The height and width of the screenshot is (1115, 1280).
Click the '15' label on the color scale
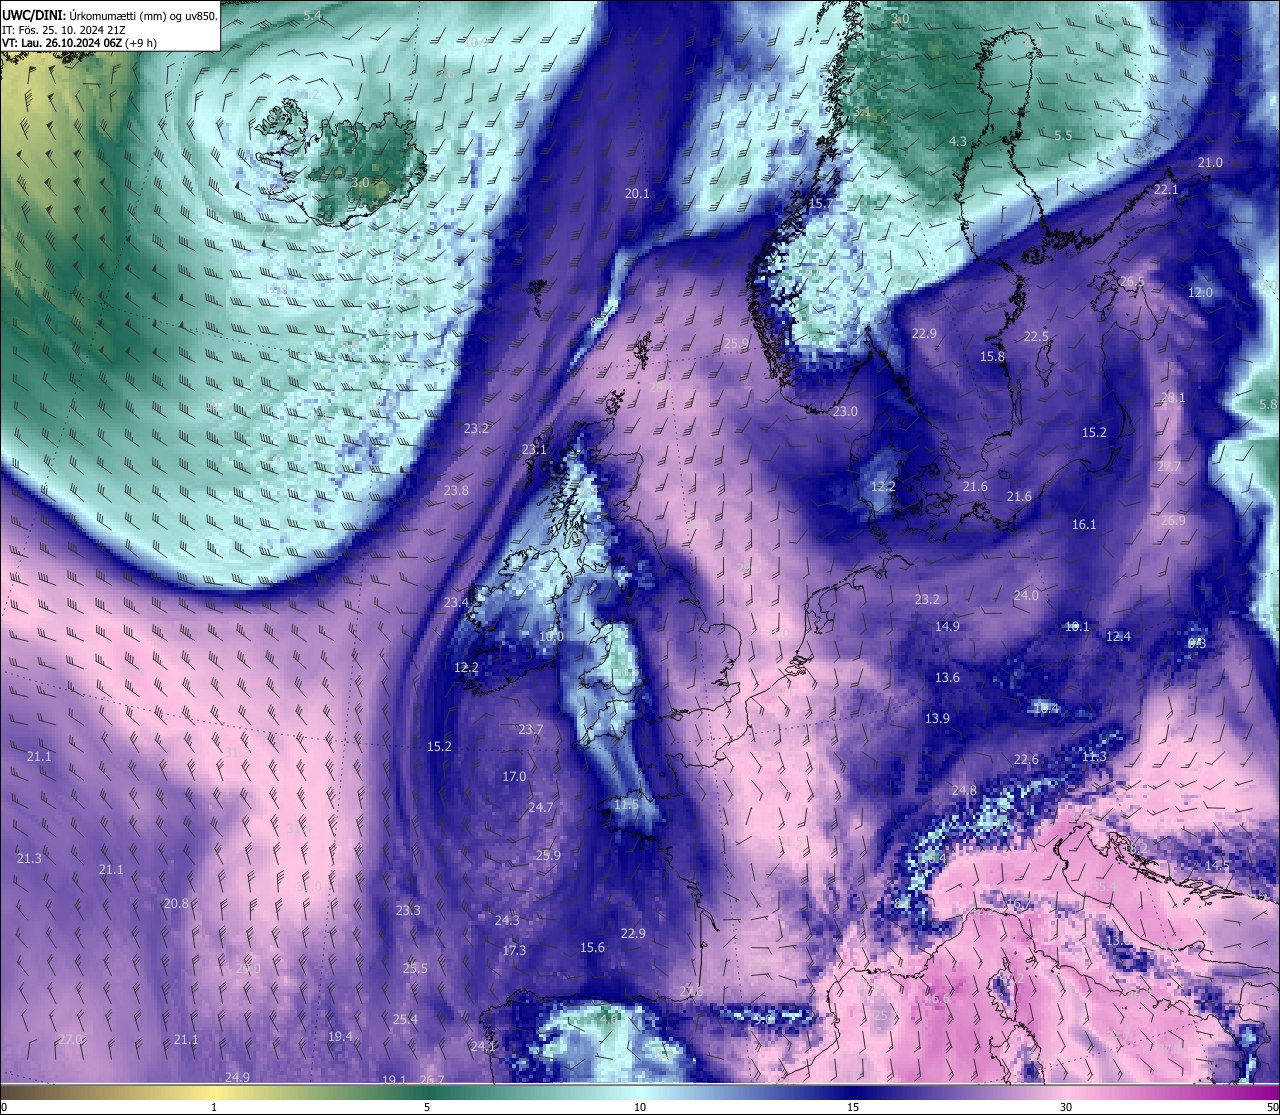(x=853, y=1107)
